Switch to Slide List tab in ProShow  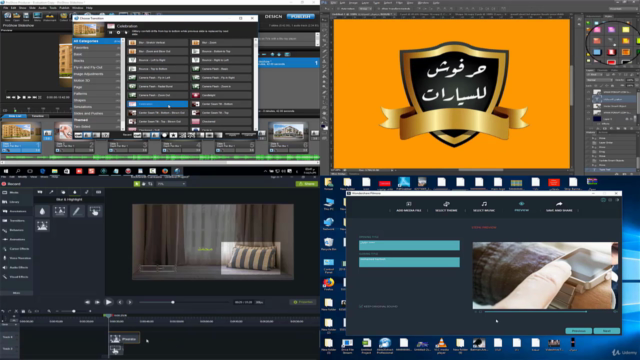pos(15,116)
